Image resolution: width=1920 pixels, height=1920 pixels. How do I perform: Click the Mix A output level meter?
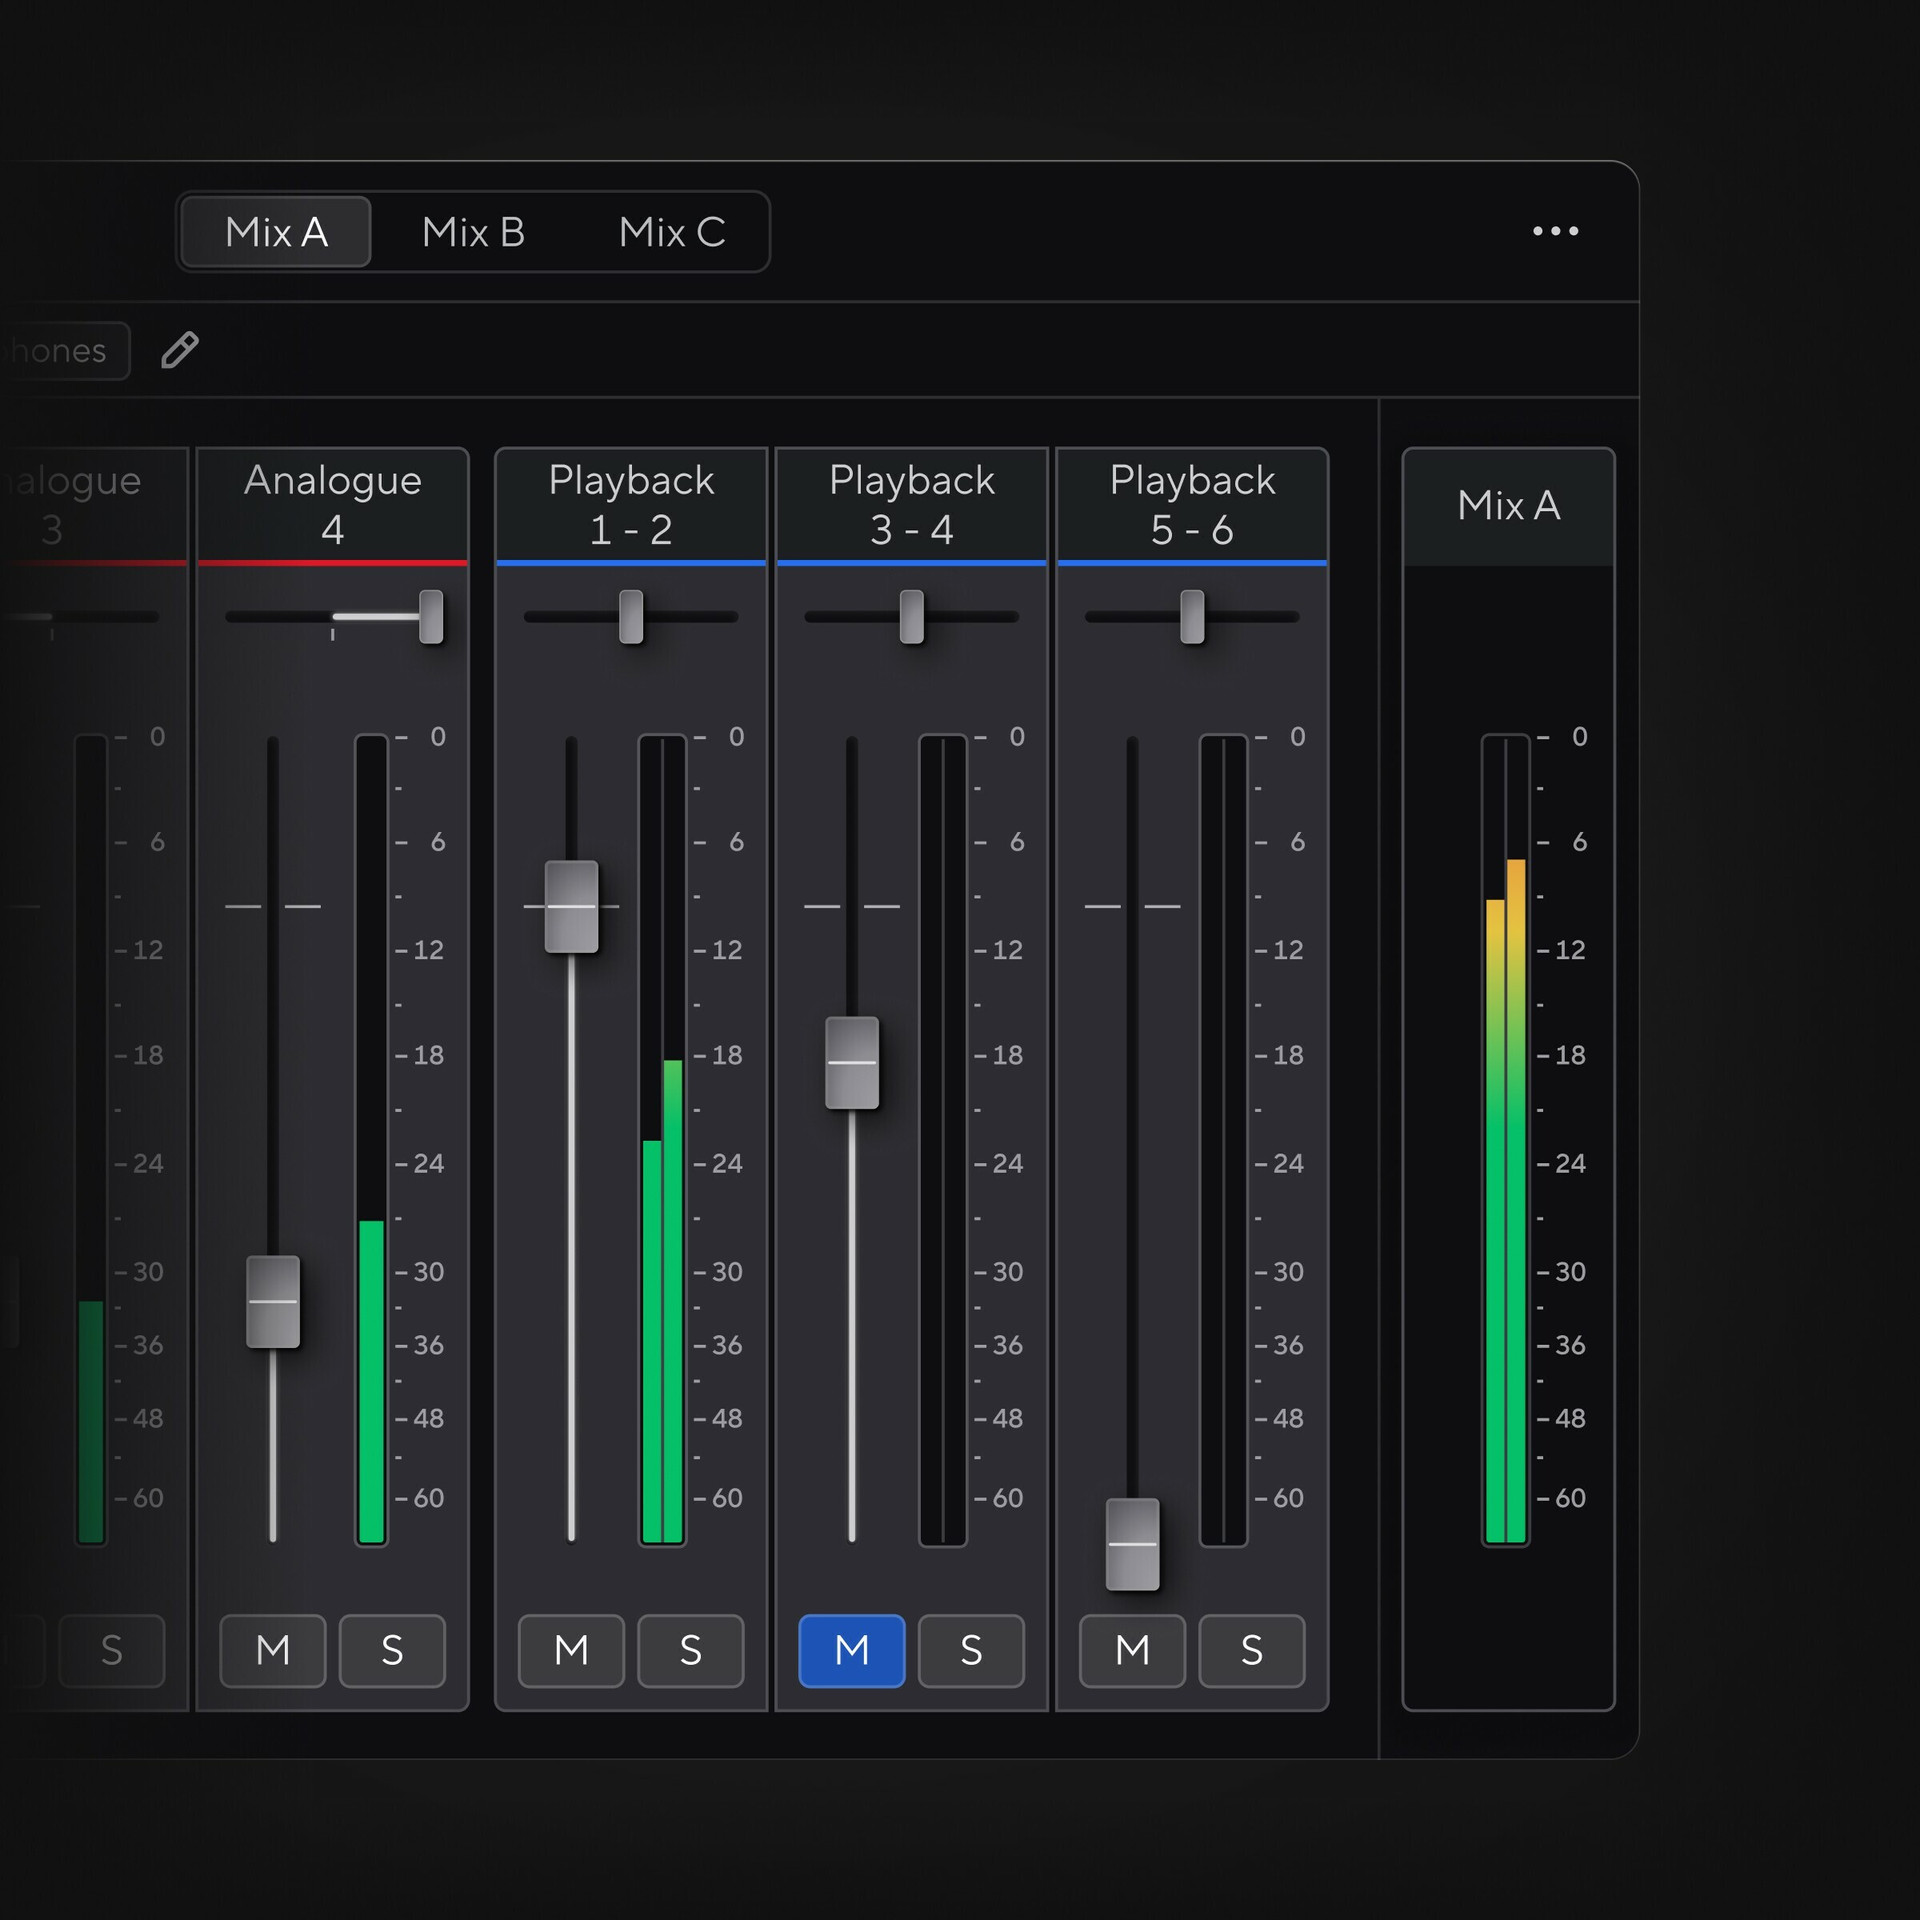point(1505,1140)
